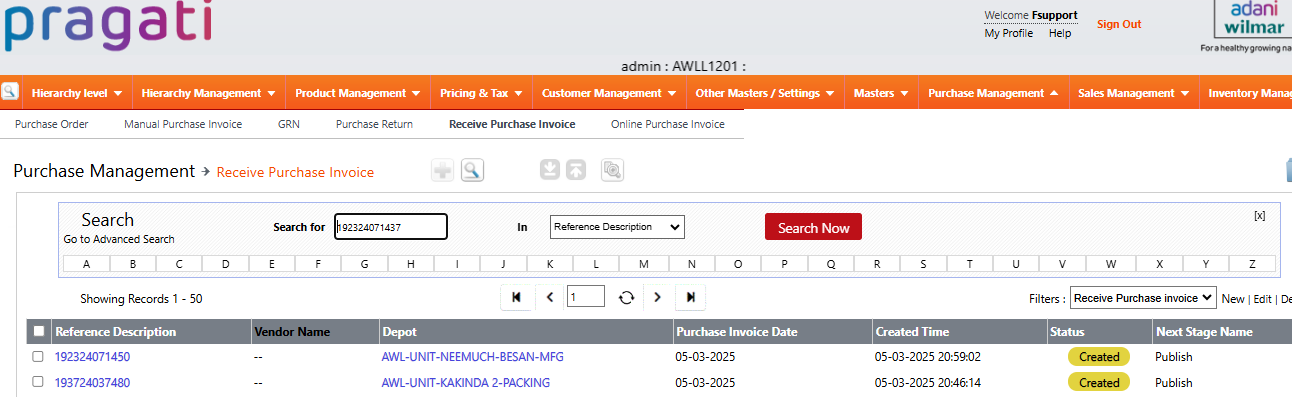Click Receive Purchase Invoice breadcrumb text
The width and height of the screenshot is (1292, 397).
tap(295, 172)
